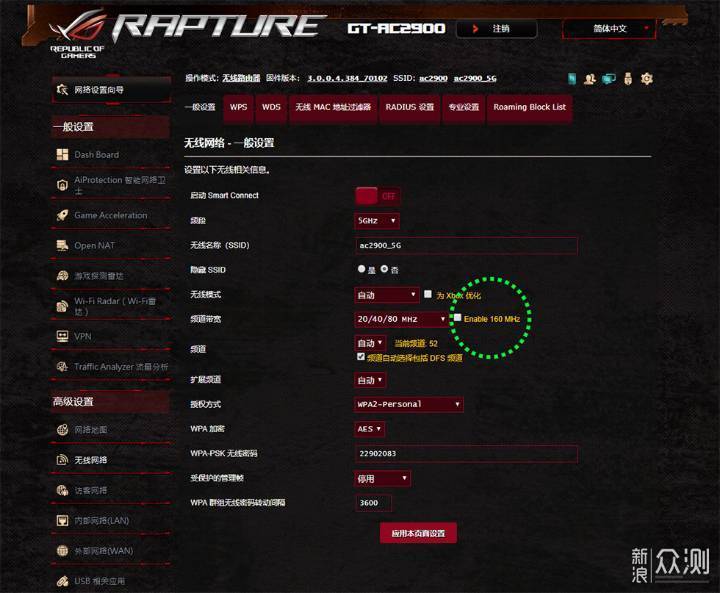Click the Wi-Fi Radar sidebar icon
720x593 pixels.
pyautogui.click(x=62, y=306)
